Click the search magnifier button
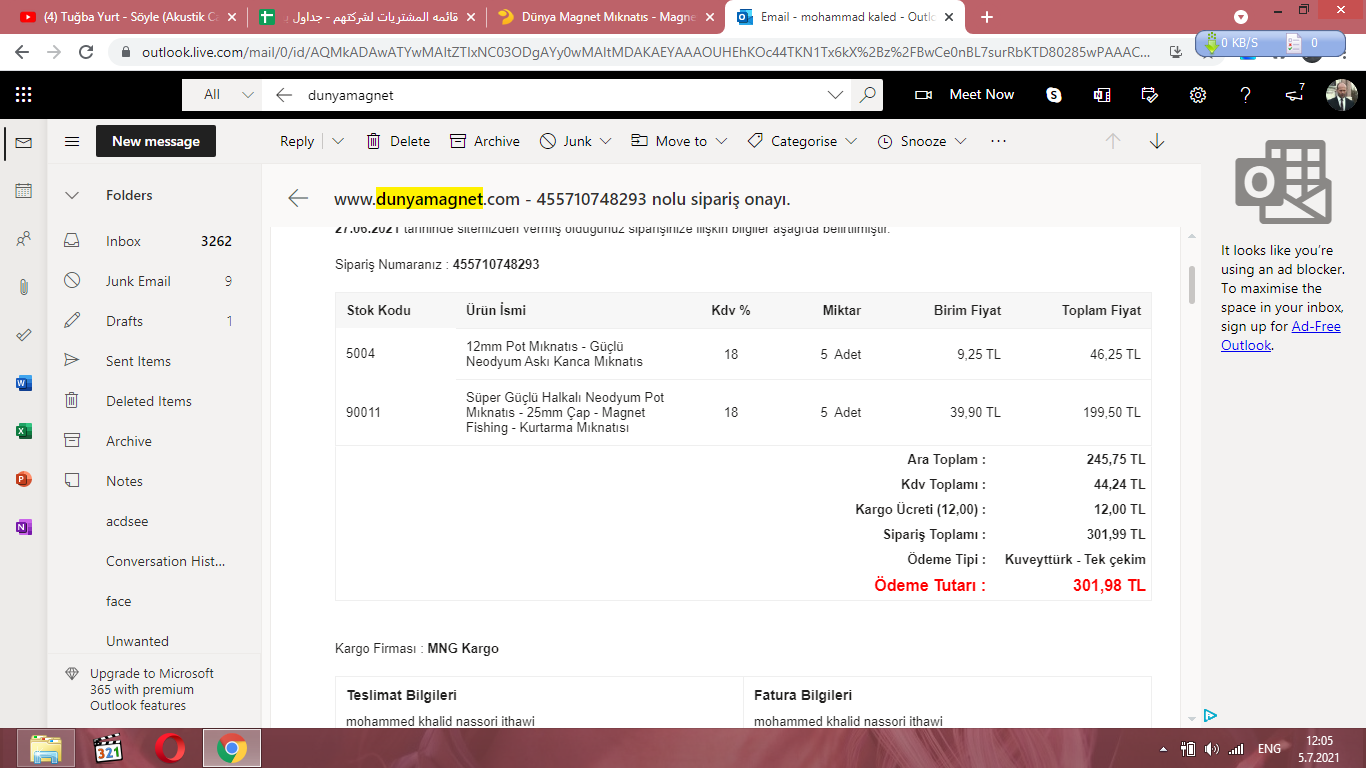Screen dimensions: 1366x772 867,95
